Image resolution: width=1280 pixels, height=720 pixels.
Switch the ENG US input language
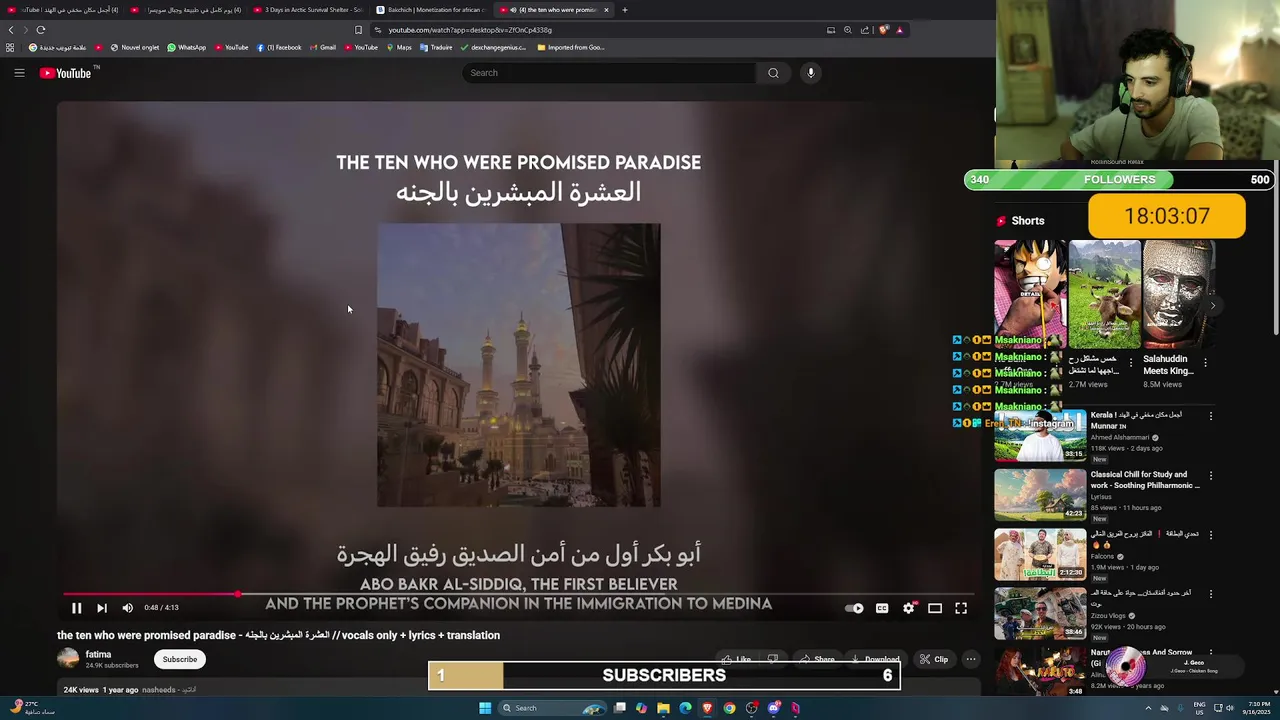(x=1199, y=708)
